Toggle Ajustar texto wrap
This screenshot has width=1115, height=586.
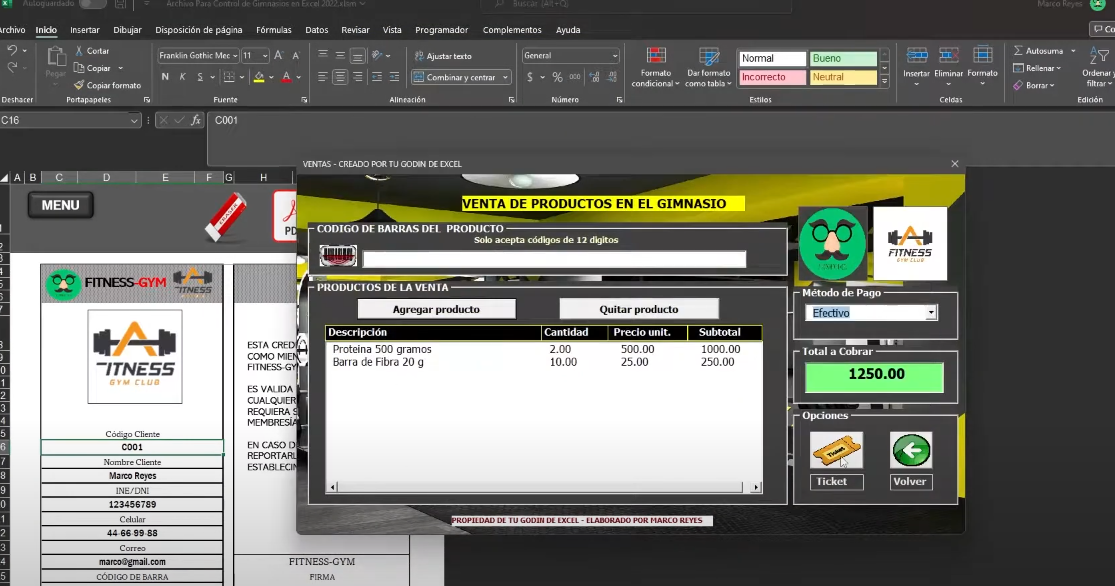[443, 56]
